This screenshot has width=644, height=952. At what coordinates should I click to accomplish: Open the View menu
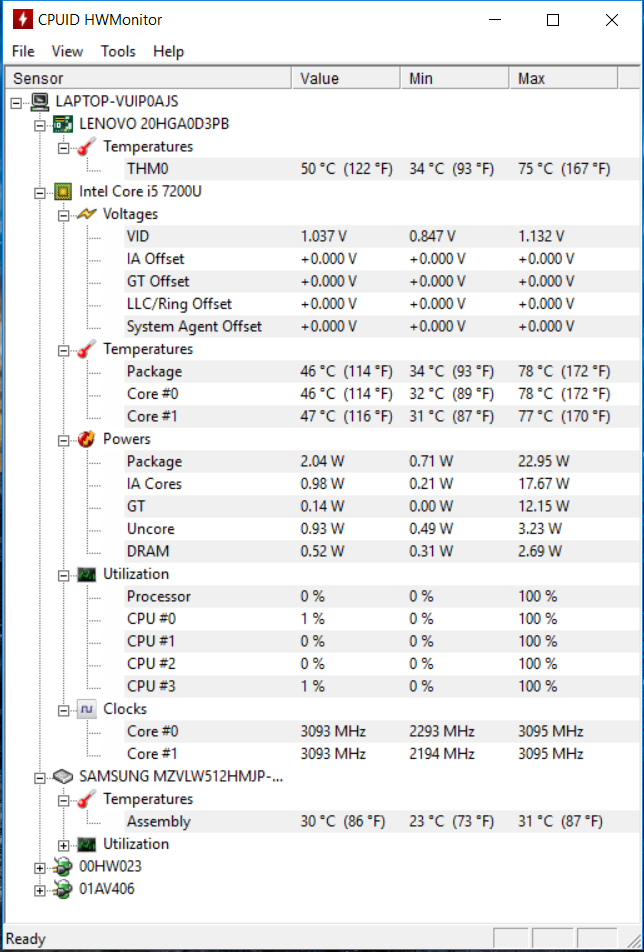pyautogui.click(x=67, y=51)
